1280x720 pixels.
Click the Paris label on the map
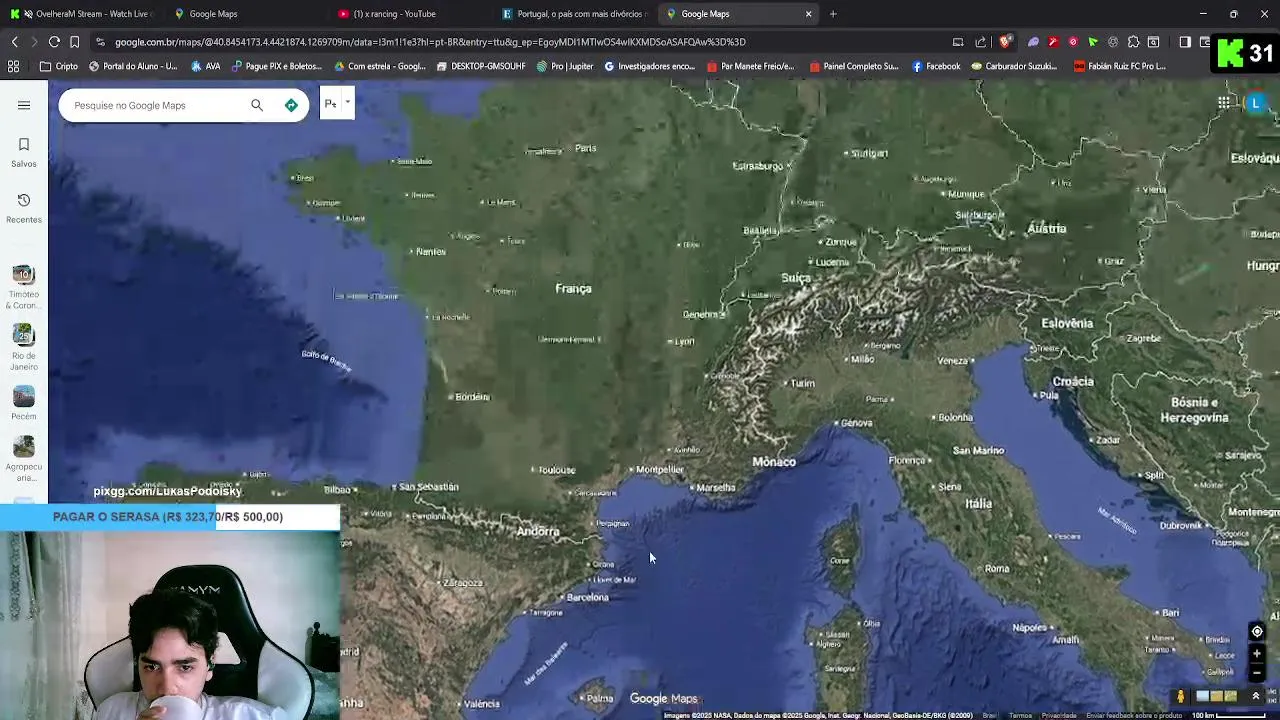(x=586, y=148)
